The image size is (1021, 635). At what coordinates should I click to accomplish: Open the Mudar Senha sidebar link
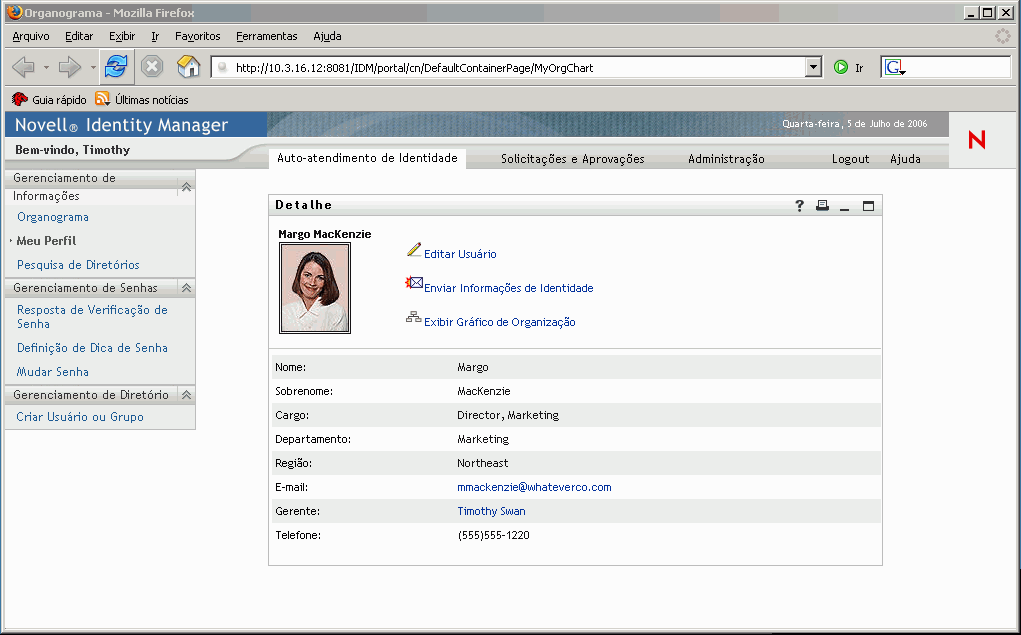tap(53, 372)
